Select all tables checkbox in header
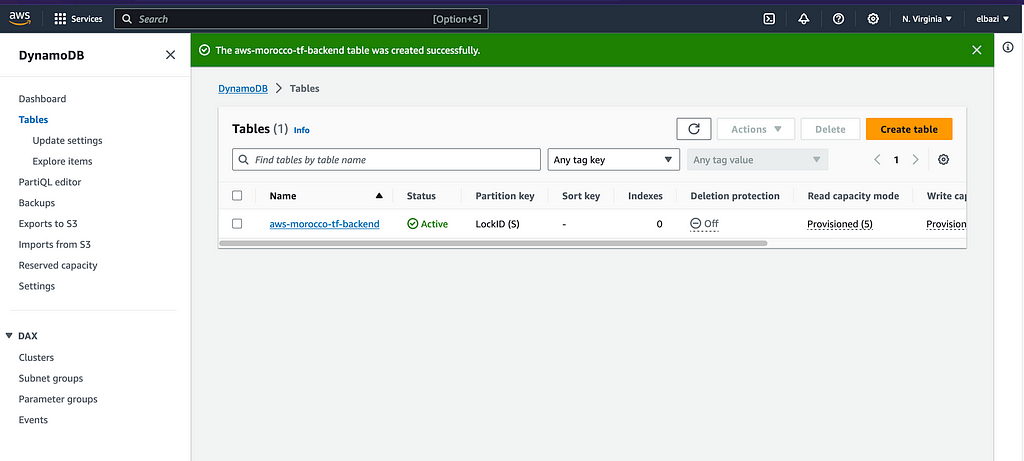The height and width of the screenshot is (461, 1024). [237, 195]
